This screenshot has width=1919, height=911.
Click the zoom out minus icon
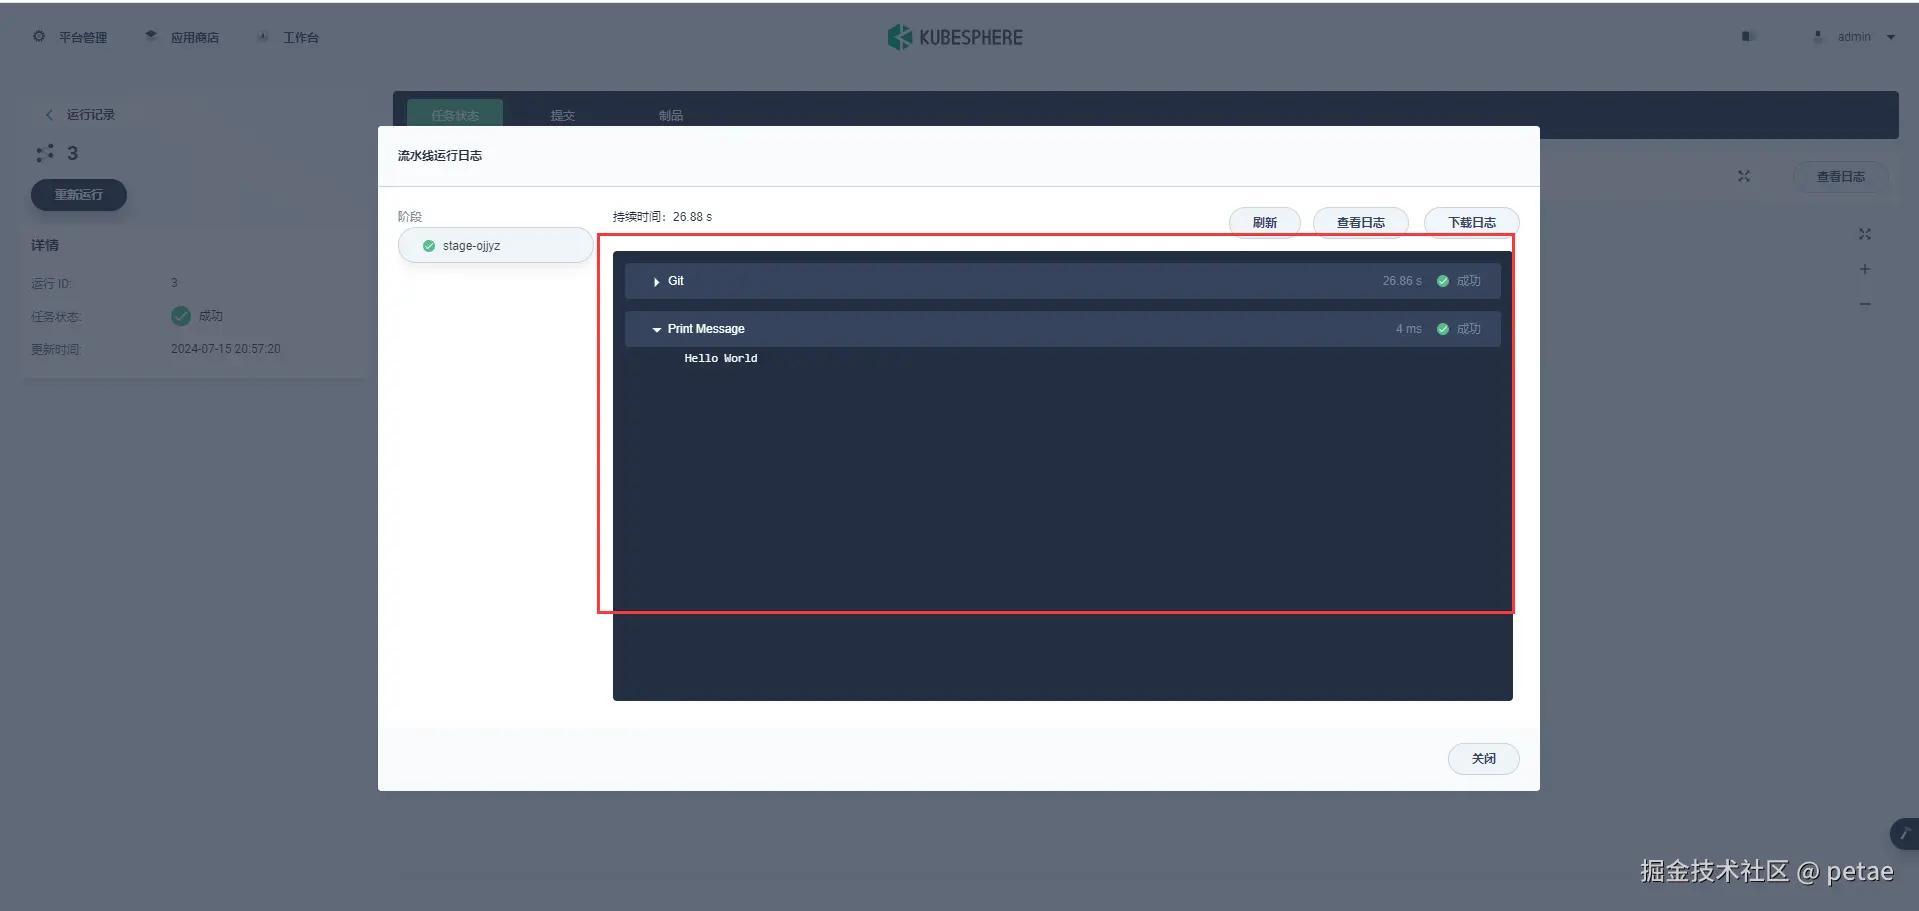pyautogui.click(x=1864, y=304)
